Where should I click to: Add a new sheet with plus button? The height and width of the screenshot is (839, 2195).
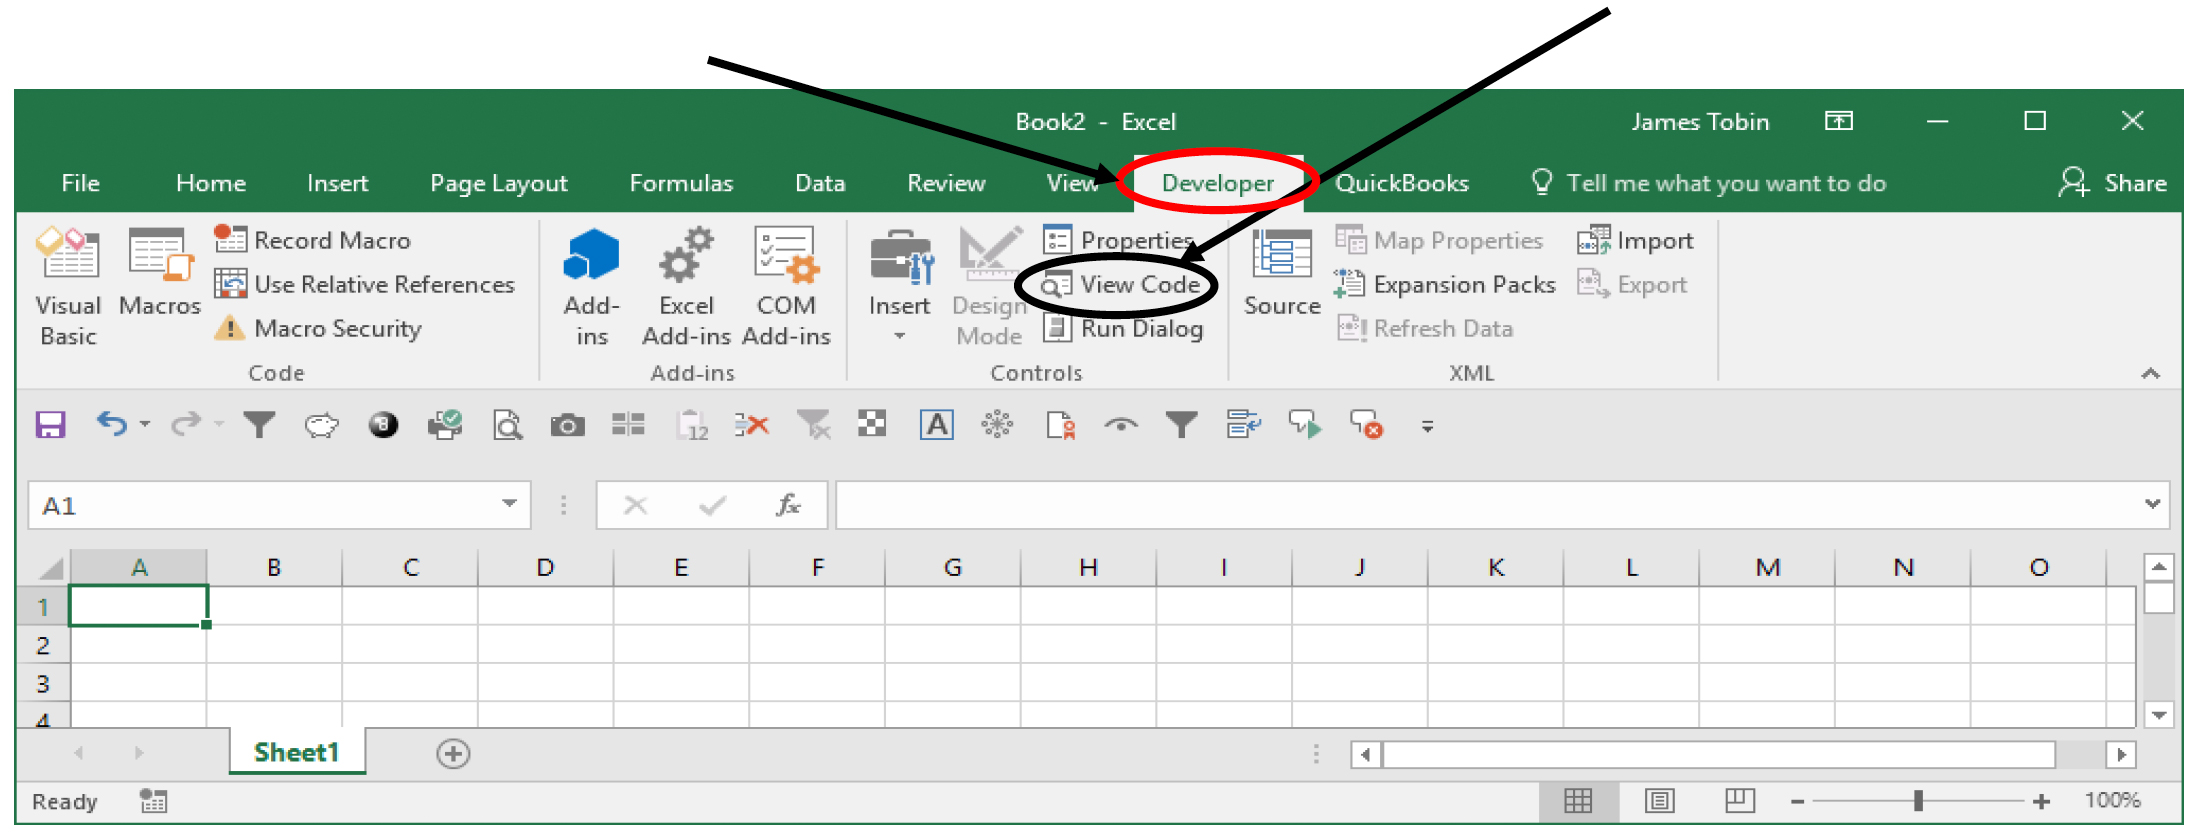coord(453,754)
